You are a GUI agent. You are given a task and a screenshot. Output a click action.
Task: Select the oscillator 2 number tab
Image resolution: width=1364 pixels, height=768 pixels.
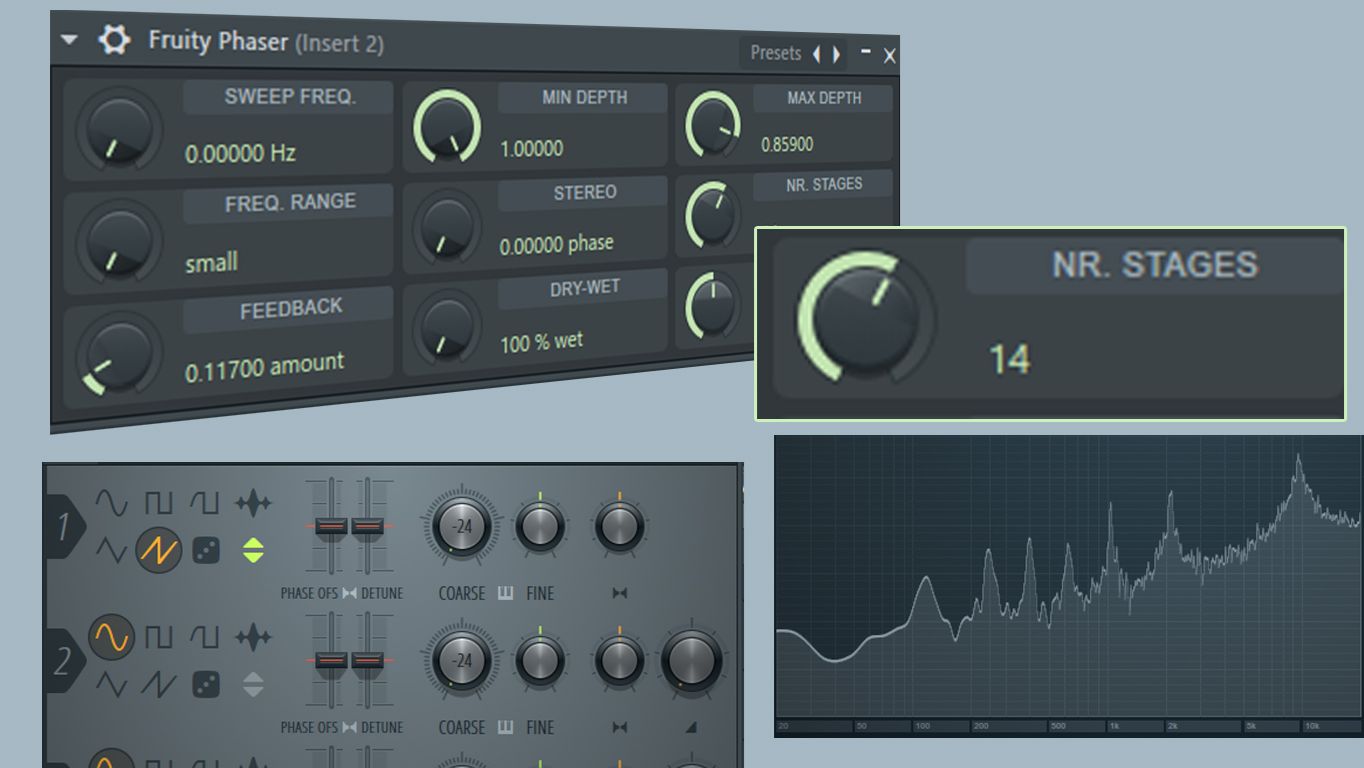click(x=63, y=661)
